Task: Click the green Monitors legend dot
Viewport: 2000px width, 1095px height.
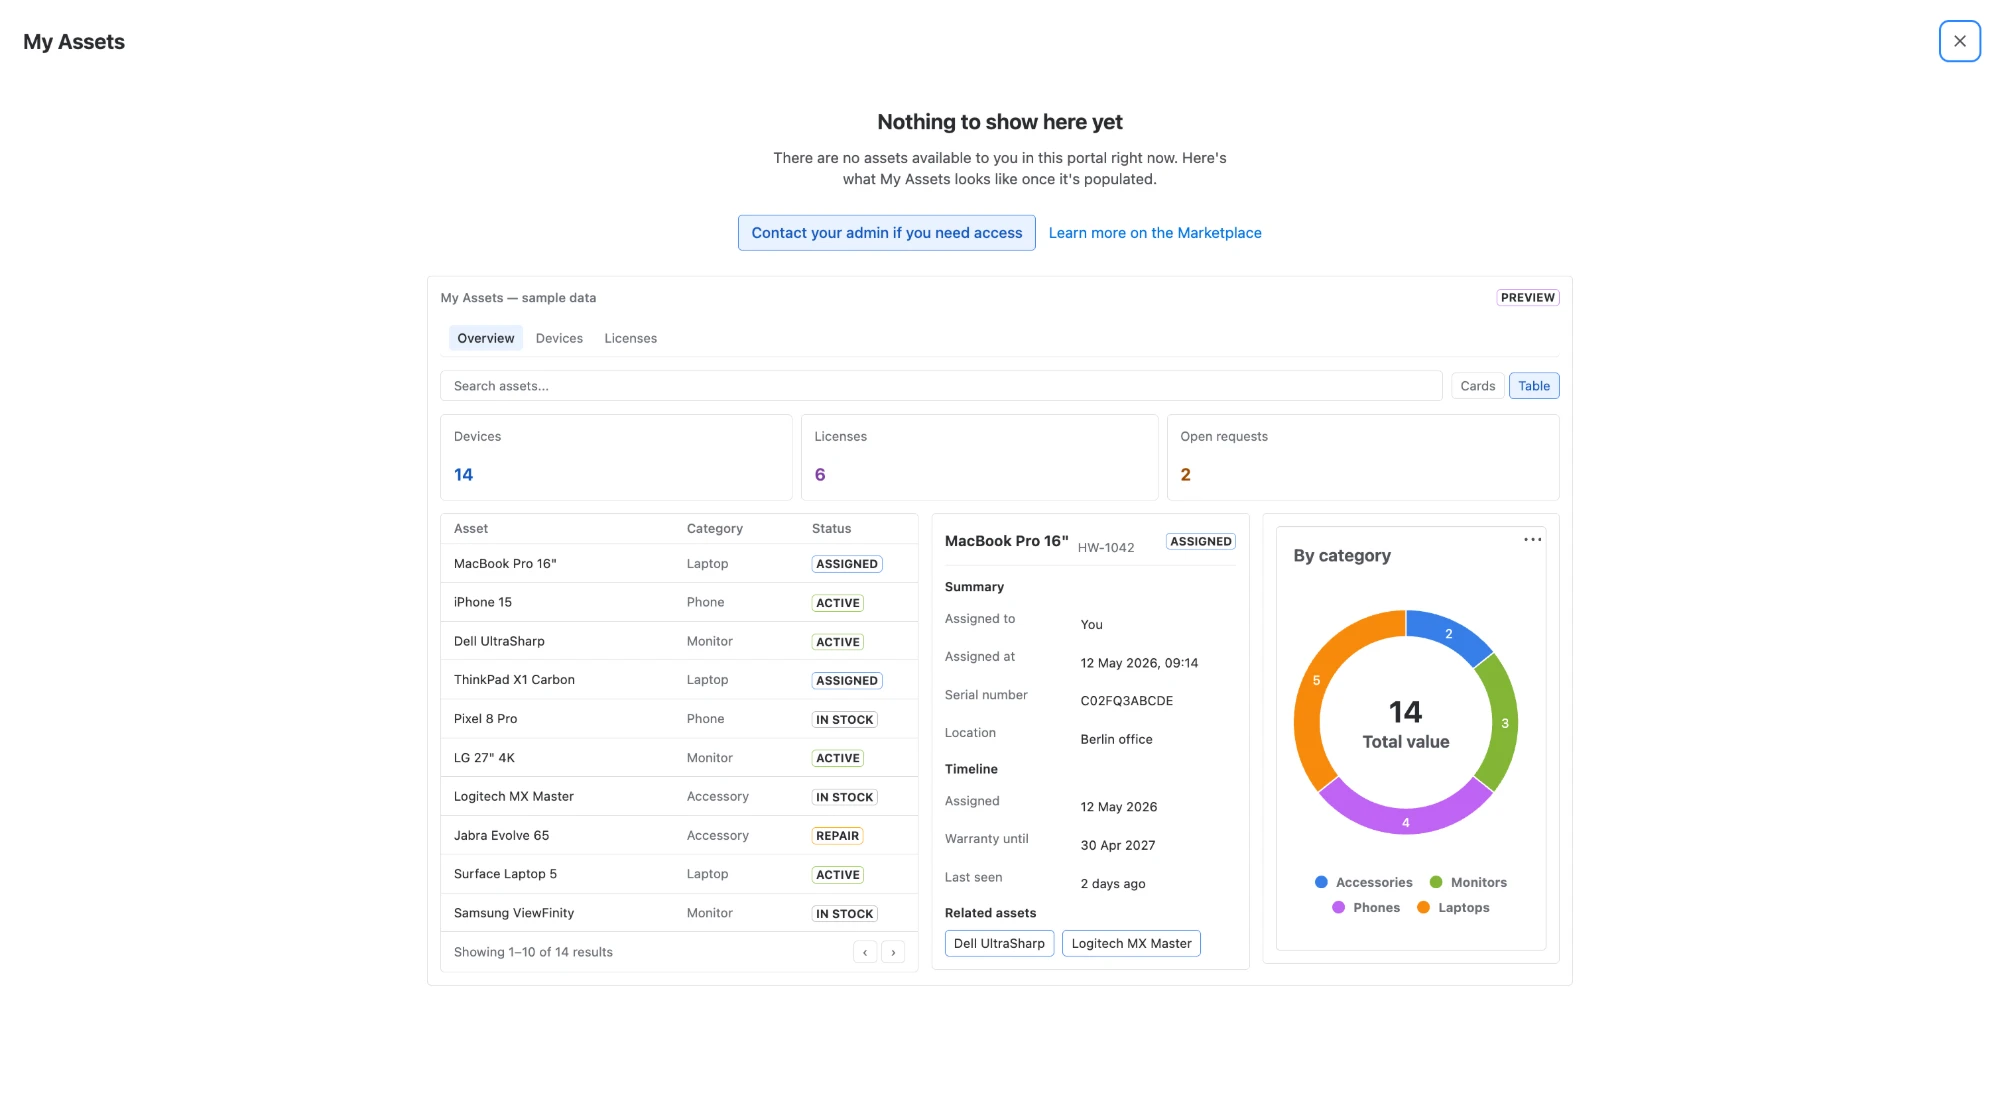Action: click(x=1436, y=882)
